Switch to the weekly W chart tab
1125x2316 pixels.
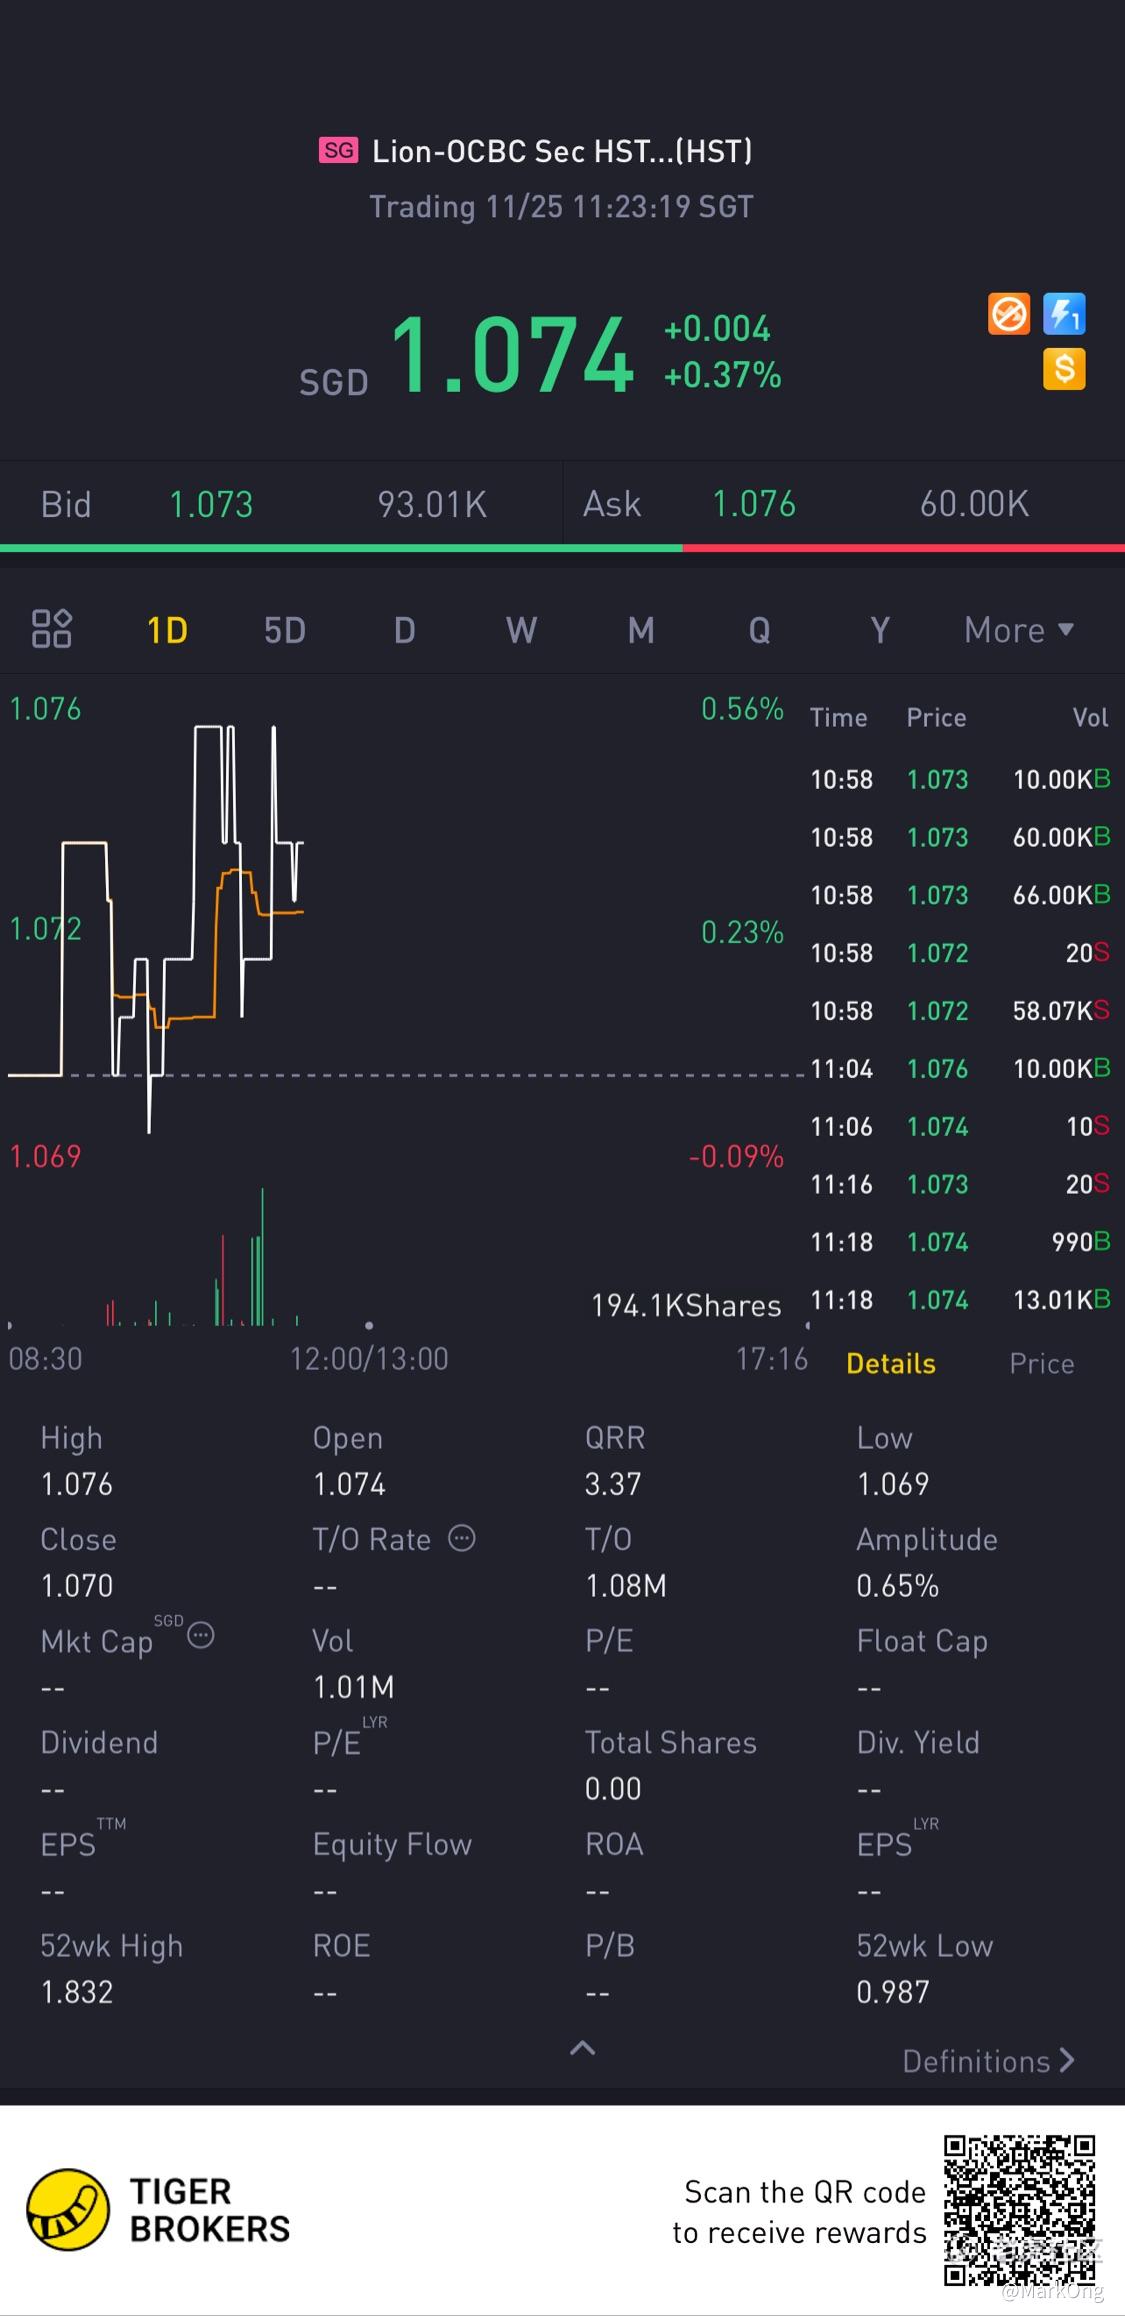pos(521,630)
